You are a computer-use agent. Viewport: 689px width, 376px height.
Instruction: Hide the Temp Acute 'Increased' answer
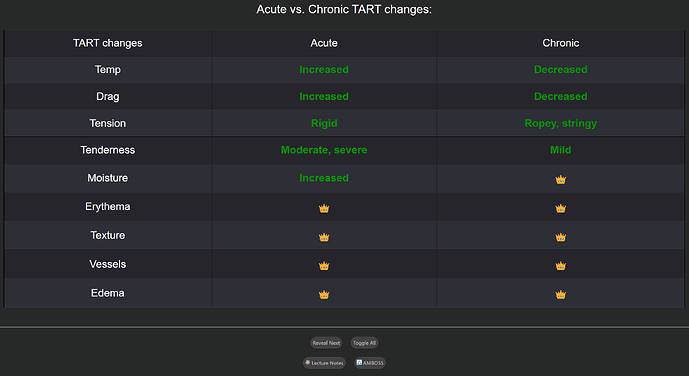point(324,69)
